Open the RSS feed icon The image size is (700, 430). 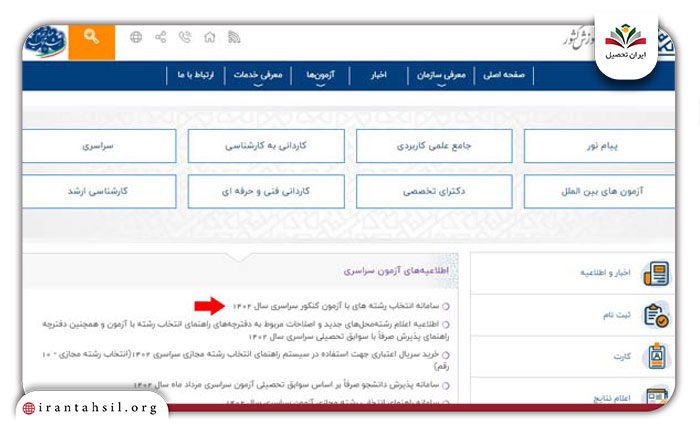234,37
